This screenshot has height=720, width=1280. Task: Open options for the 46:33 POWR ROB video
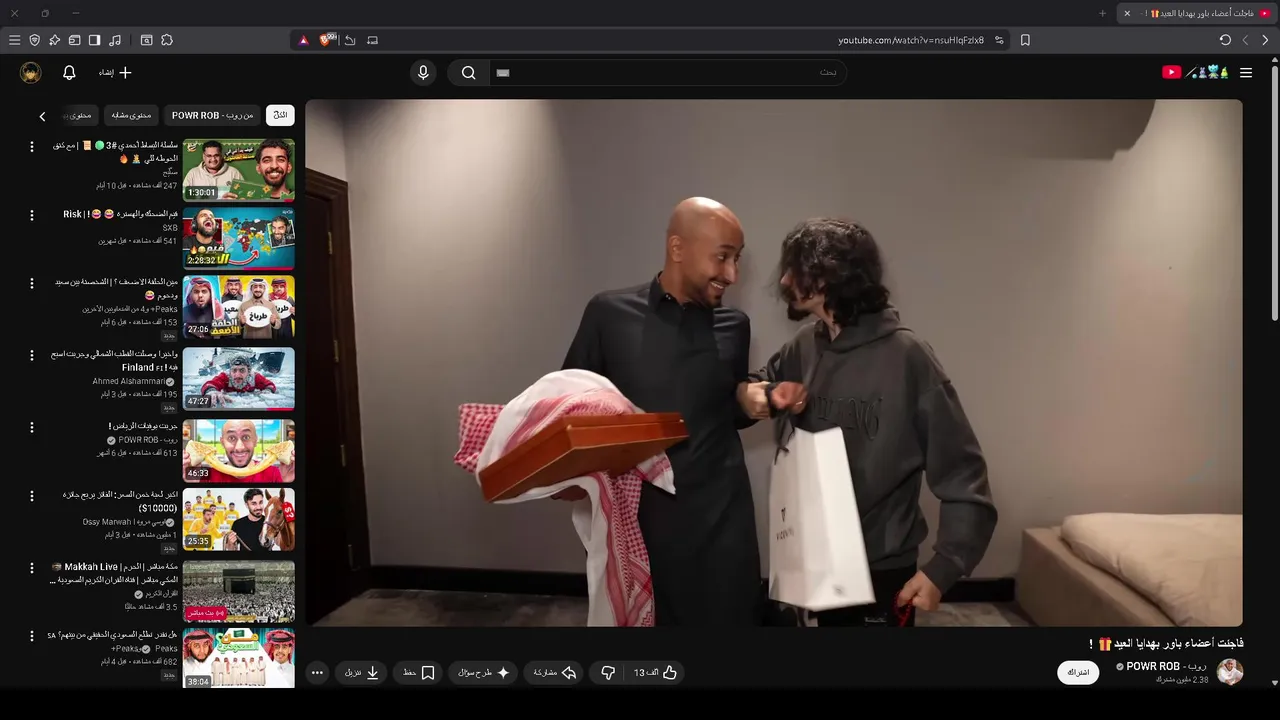pyautogui.click(x=31, y=427)
